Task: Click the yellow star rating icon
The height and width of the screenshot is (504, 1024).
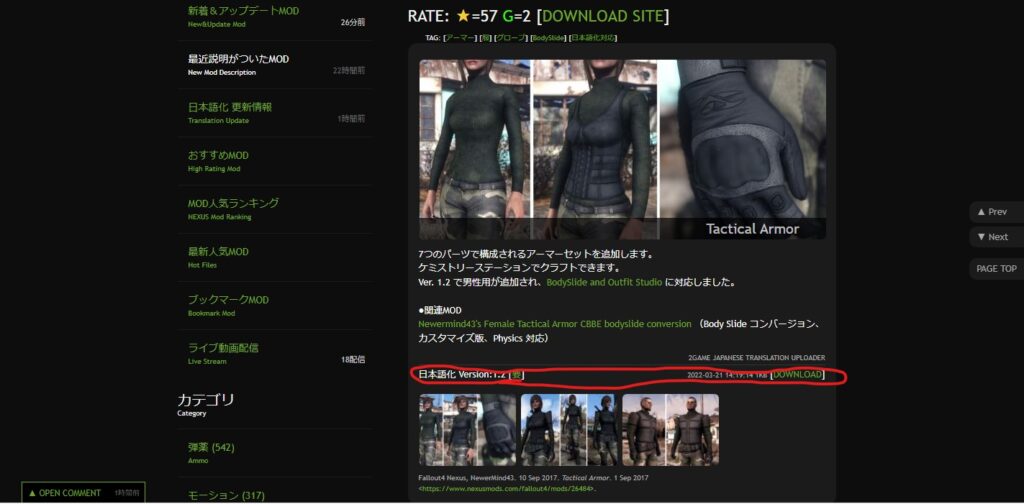Action: point(462,16)
